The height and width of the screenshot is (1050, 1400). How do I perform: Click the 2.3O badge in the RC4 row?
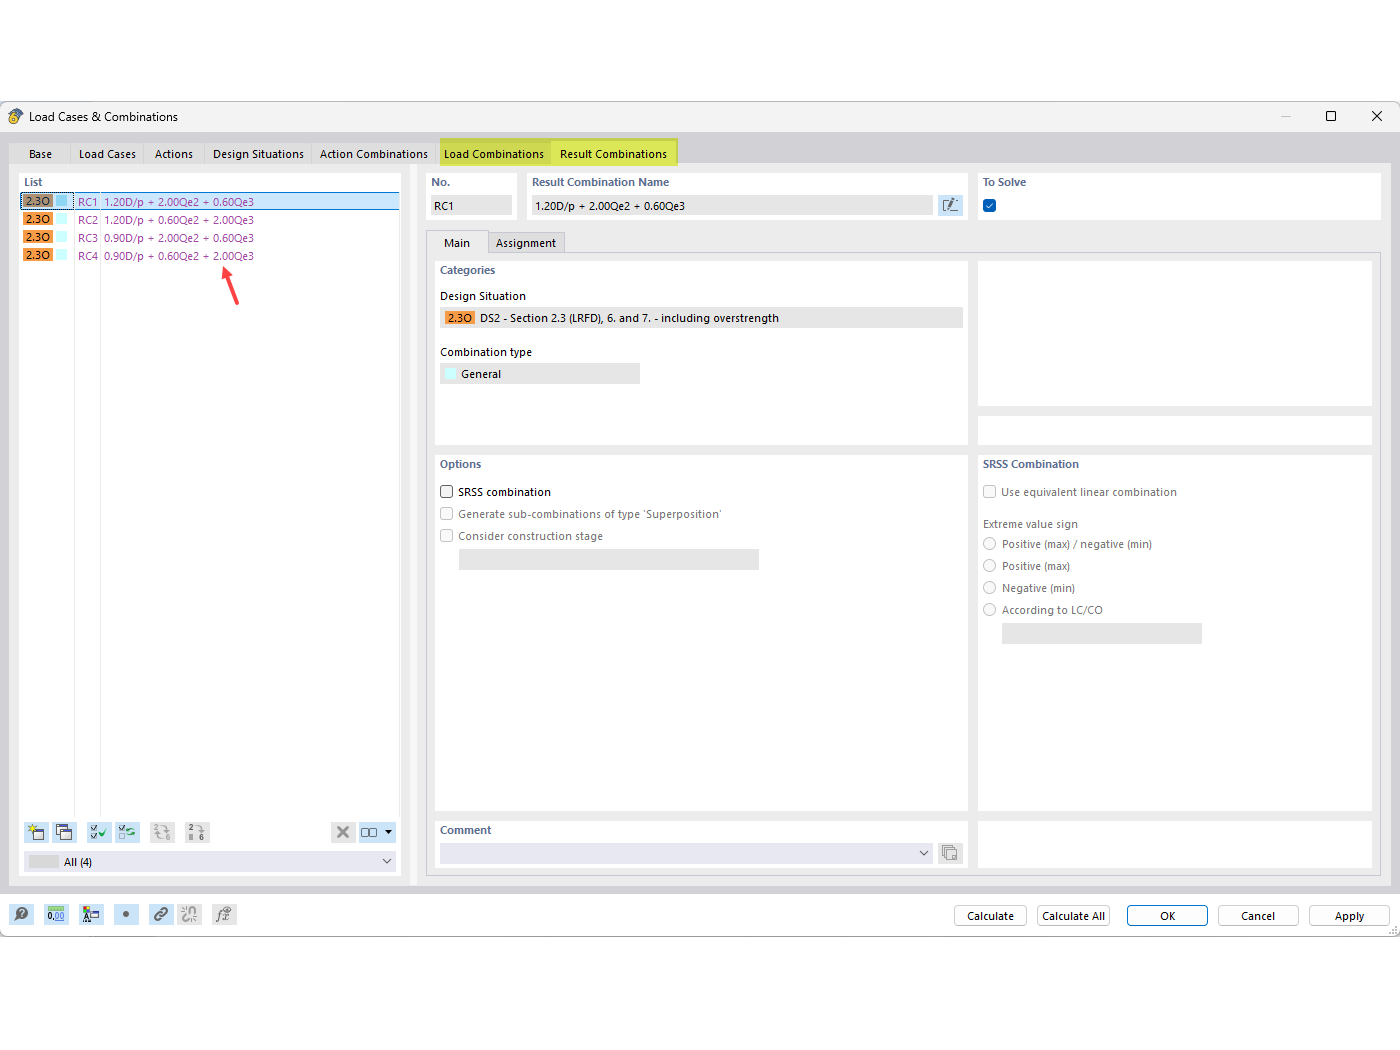click(38, 255)
